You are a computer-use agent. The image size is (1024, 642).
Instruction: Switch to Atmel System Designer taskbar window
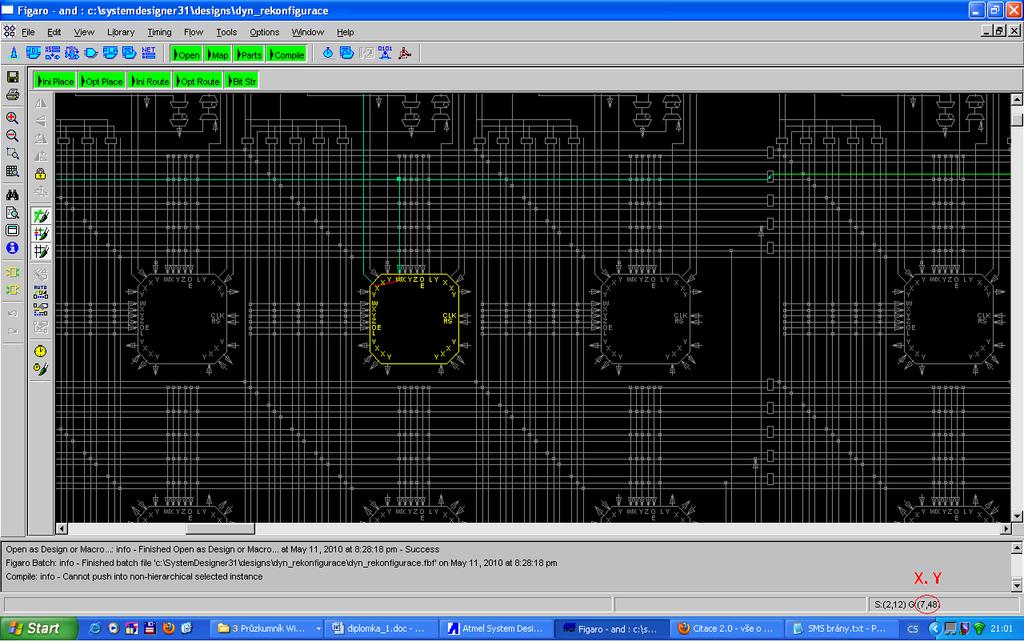[x=496, y=628]
